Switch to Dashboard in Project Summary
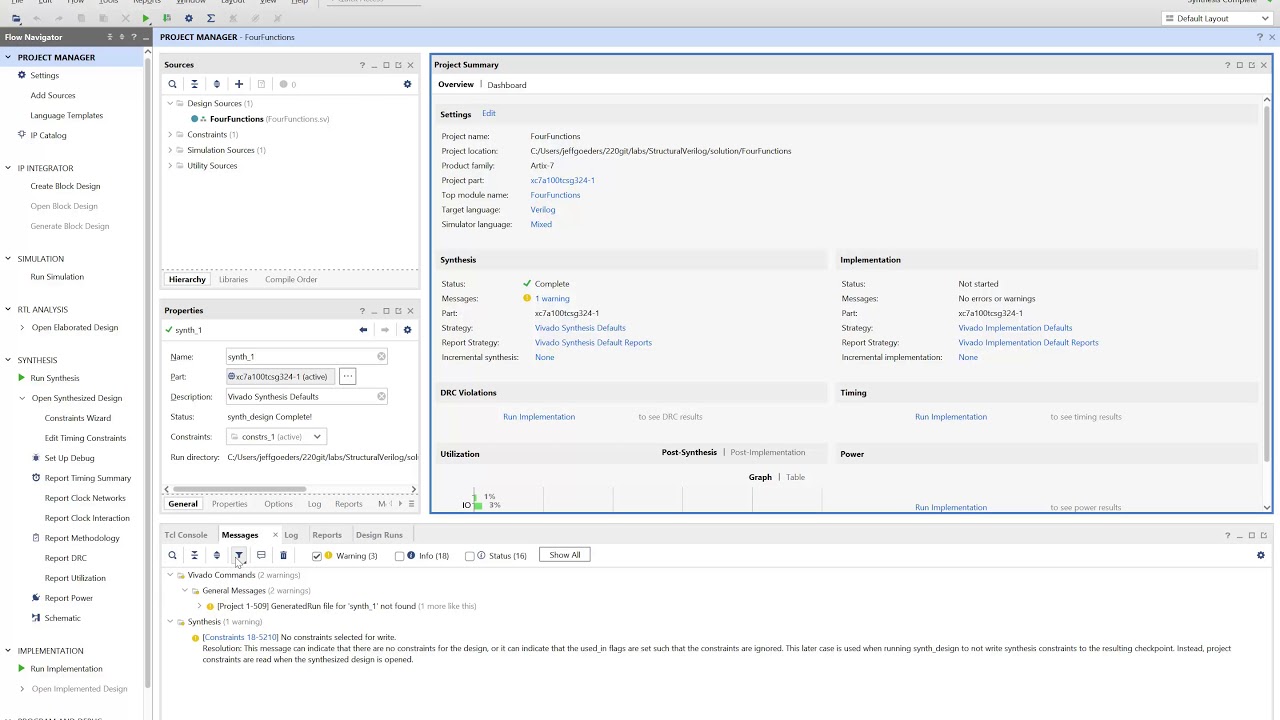Image resolution: width=1280 pixels, height=720 pixels. tap(507, 85)
